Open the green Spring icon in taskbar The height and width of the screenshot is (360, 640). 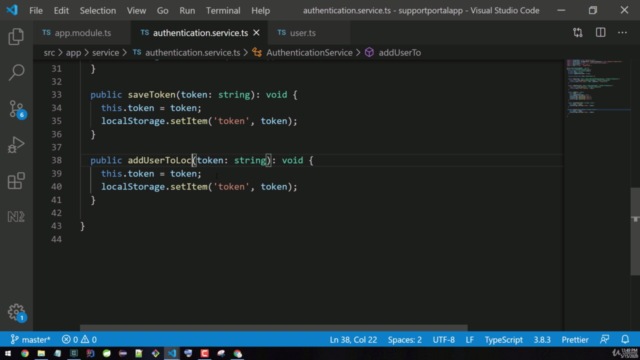pyautogui.click(x=107, y=353)
